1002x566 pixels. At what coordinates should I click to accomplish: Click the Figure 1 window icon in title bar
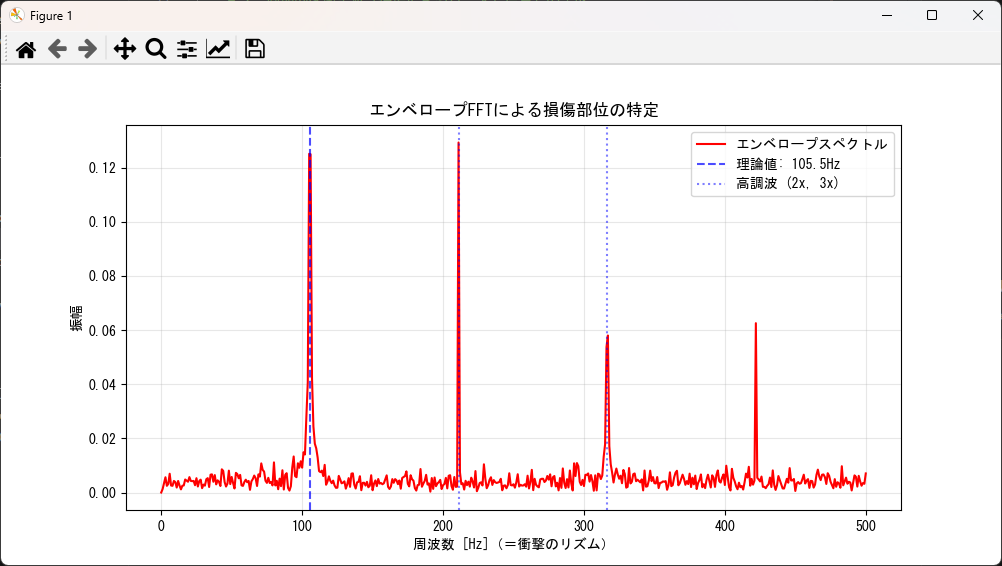tap(17, 15)
